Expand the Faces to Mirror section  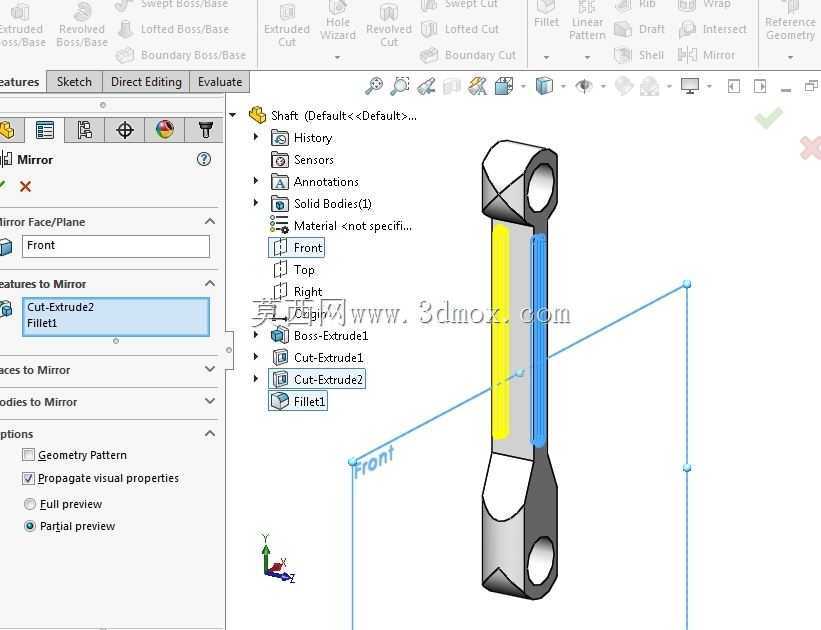click(210, 369)
